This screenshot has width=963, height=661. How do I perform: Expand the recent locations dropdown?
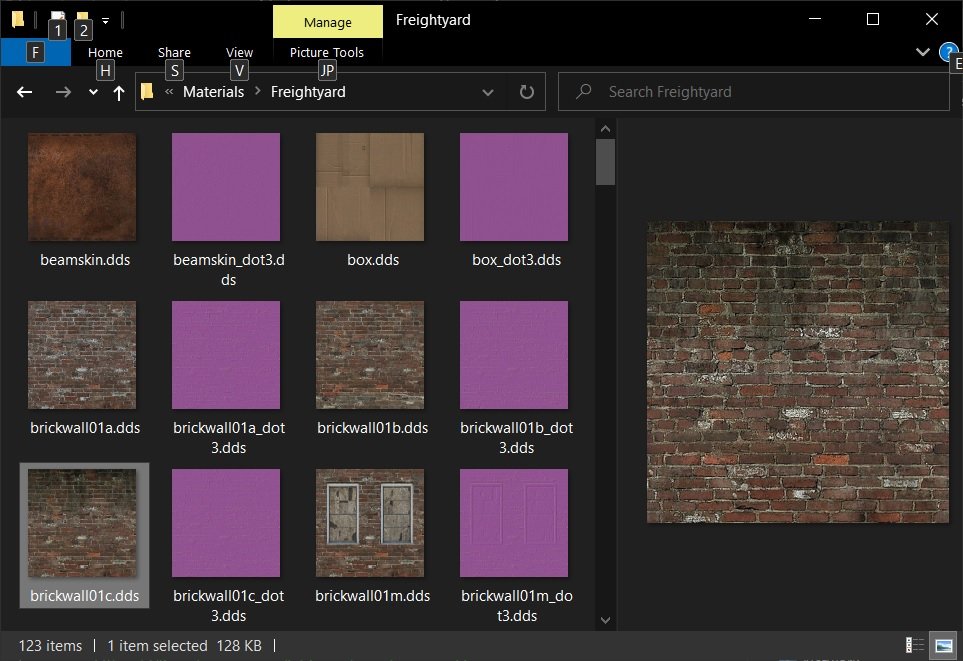pyautogui.click(x=93, y=92)
